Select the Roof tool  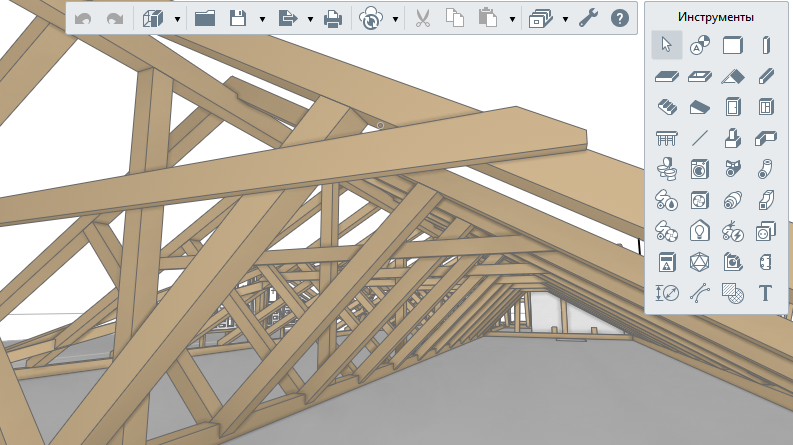[733, 76]
